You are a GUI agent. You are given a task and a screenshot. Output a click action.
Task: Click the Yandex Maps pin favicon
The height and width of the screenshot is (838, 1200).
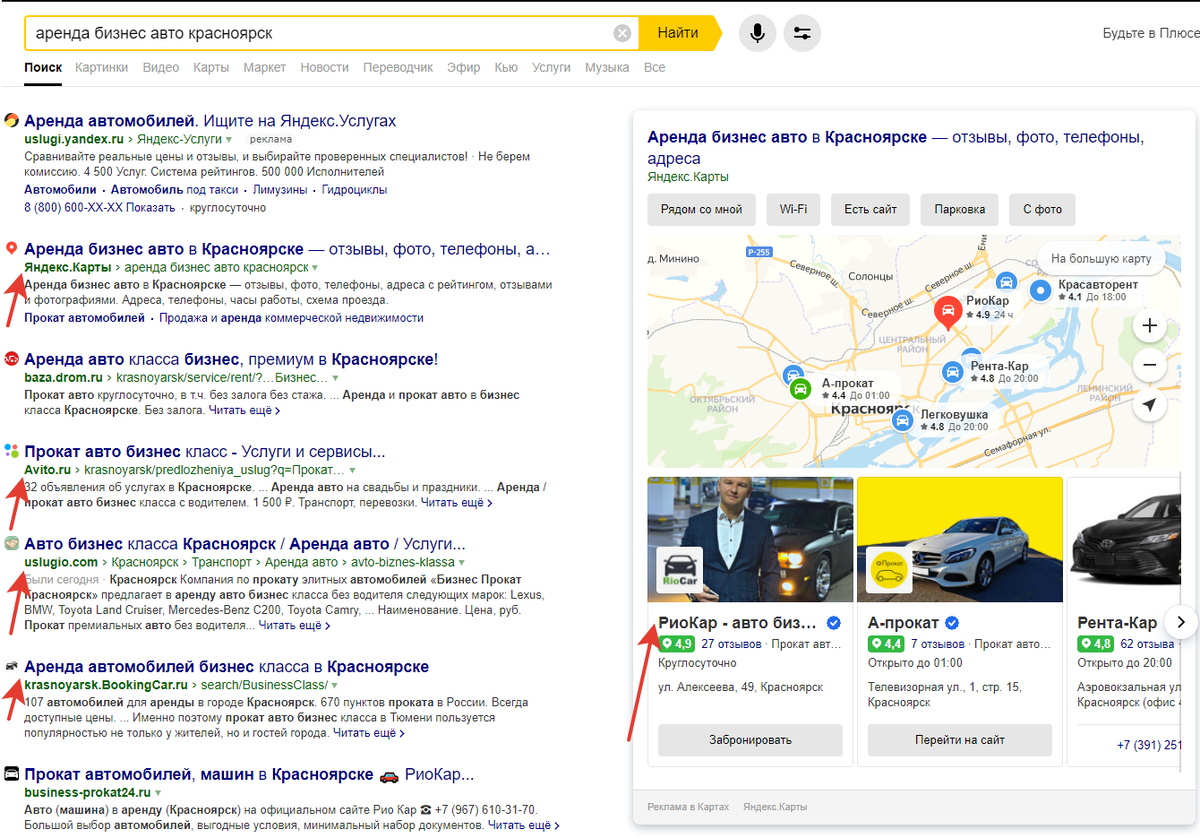click(11, 249)
